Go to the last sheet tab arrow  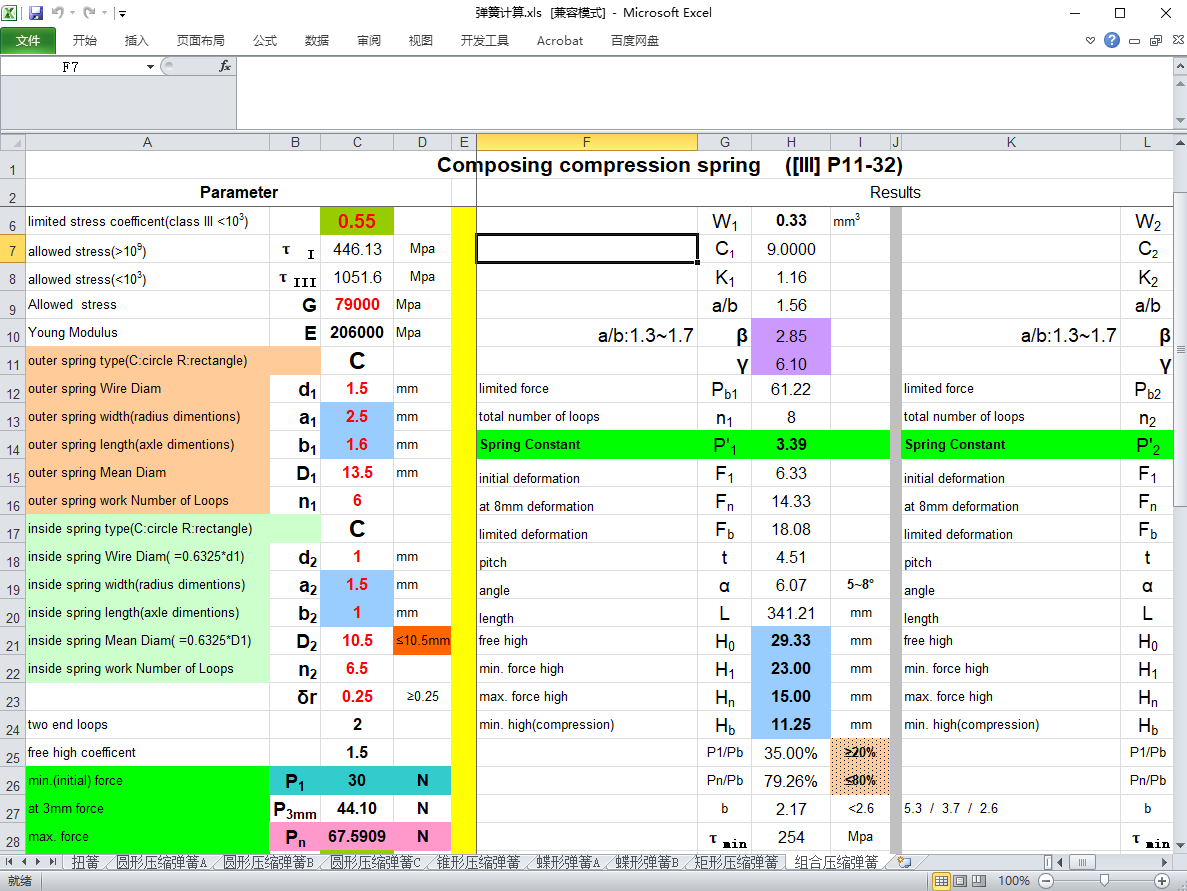coord(52,861)
